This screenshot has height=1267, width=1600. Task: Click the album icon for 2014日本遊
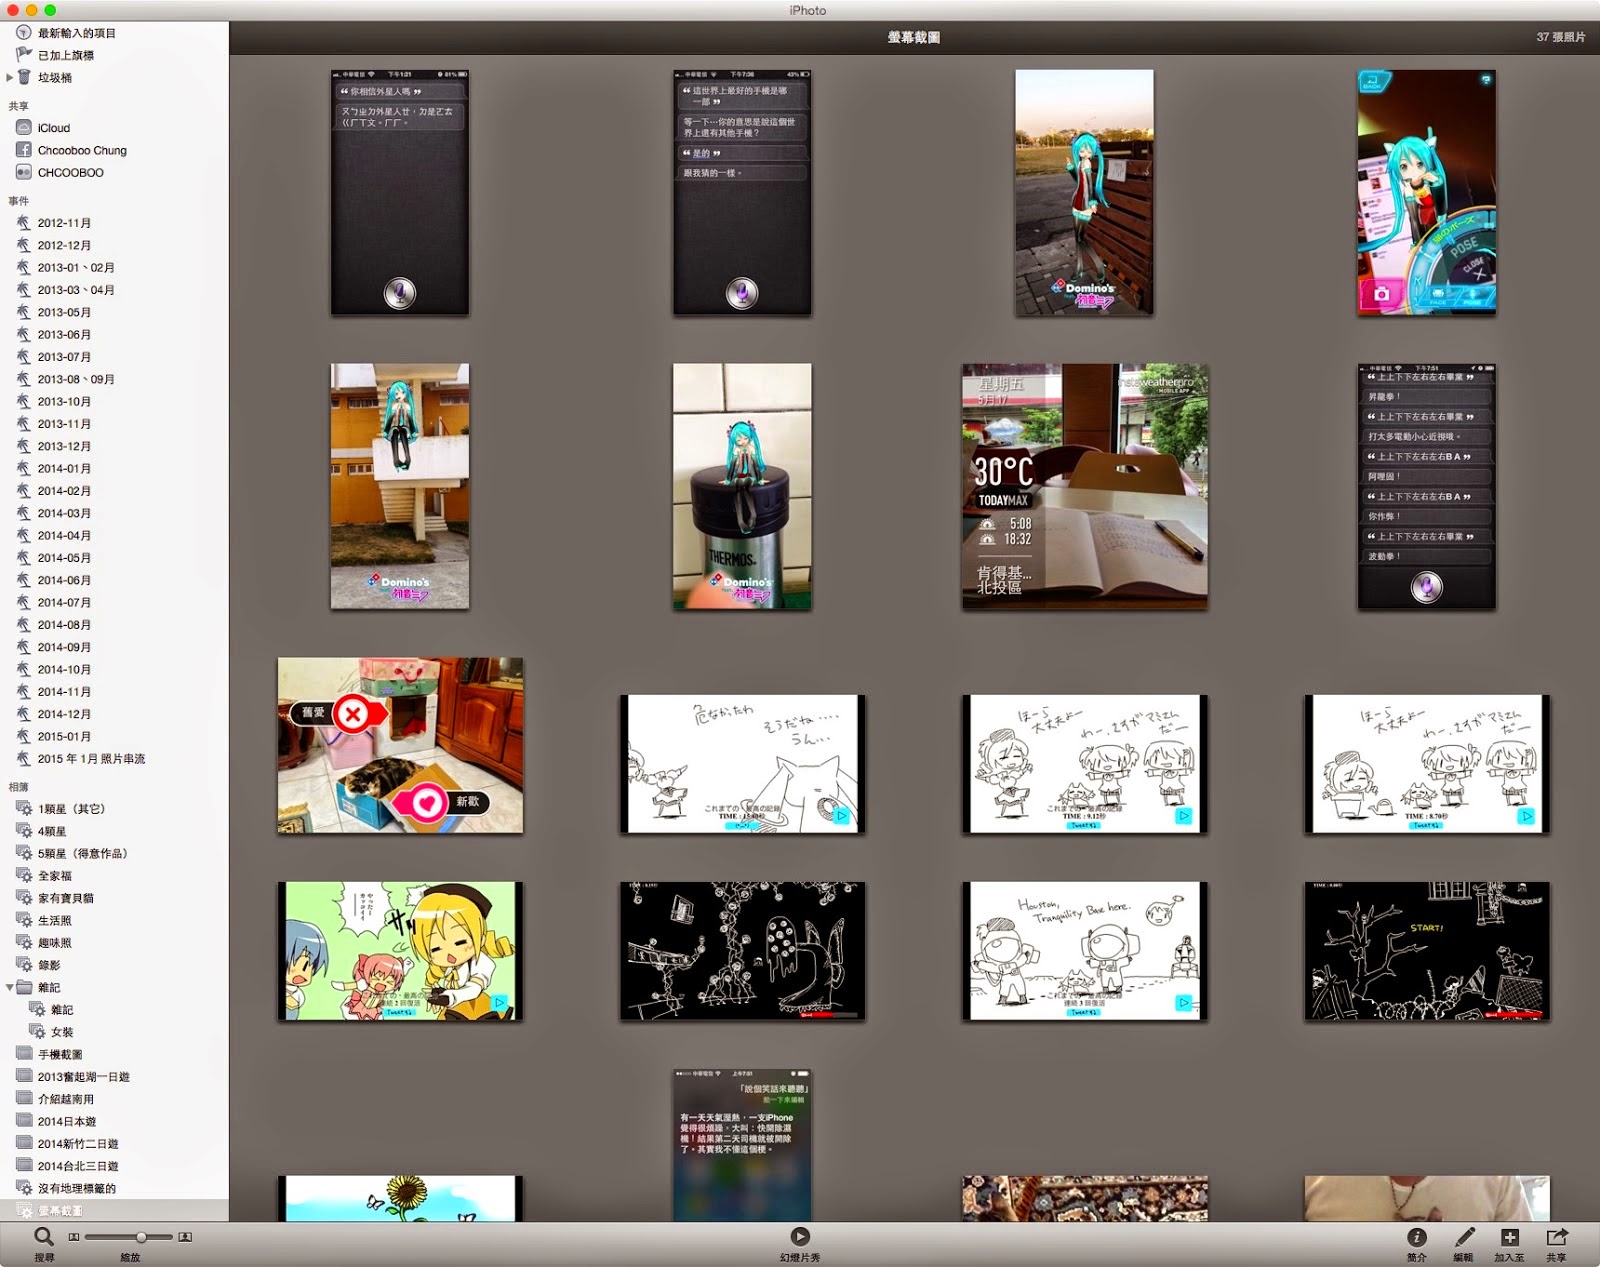tap(24, 1121)
